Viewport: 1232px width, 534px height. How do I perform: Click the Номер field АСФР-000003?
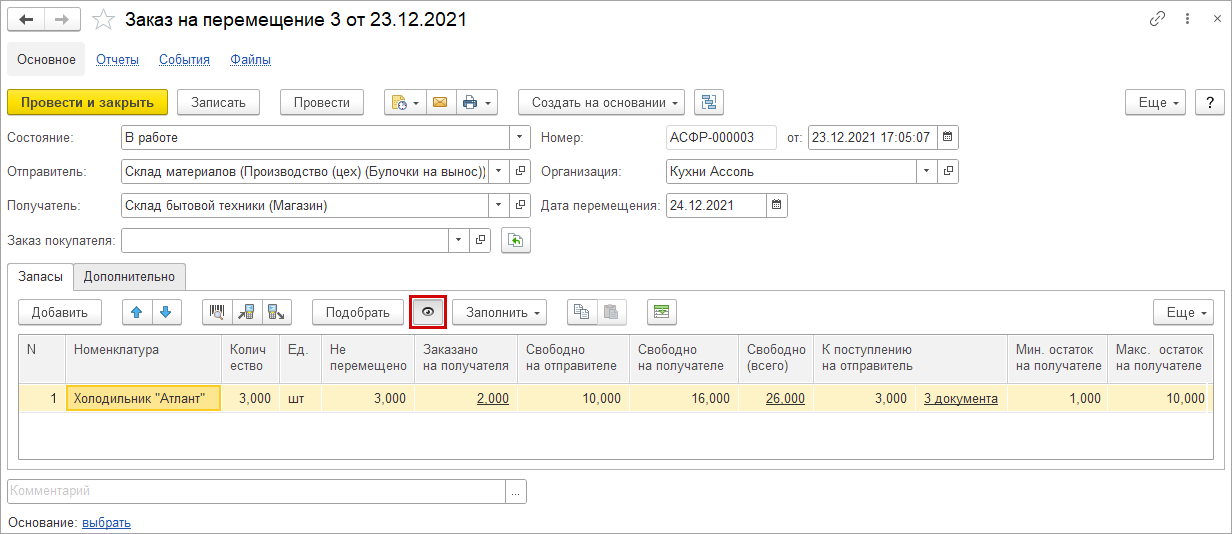(722, 137)
